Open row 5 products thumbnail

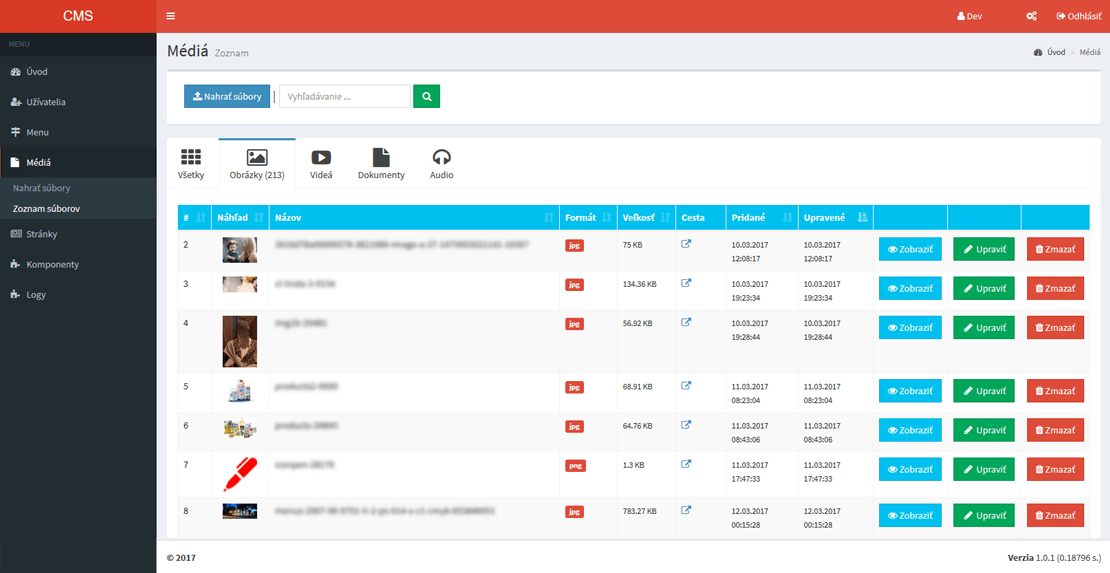pos(239,390)
